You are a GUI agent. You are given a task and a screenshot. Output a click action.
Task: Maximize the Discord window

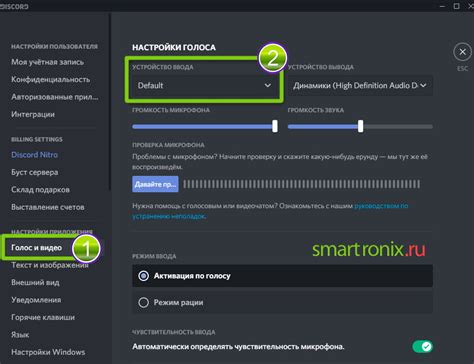coord(457,6)
